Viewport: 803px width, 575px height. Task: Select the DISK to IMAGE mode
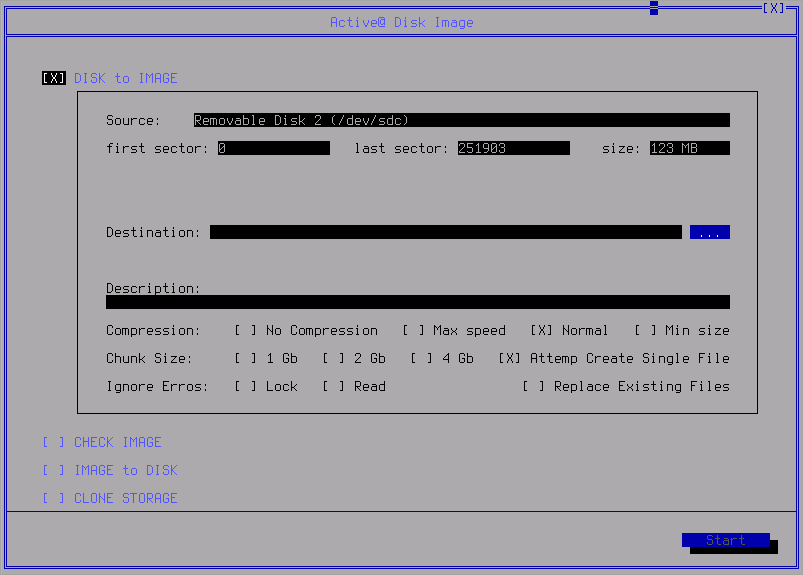tap(54, 78)
